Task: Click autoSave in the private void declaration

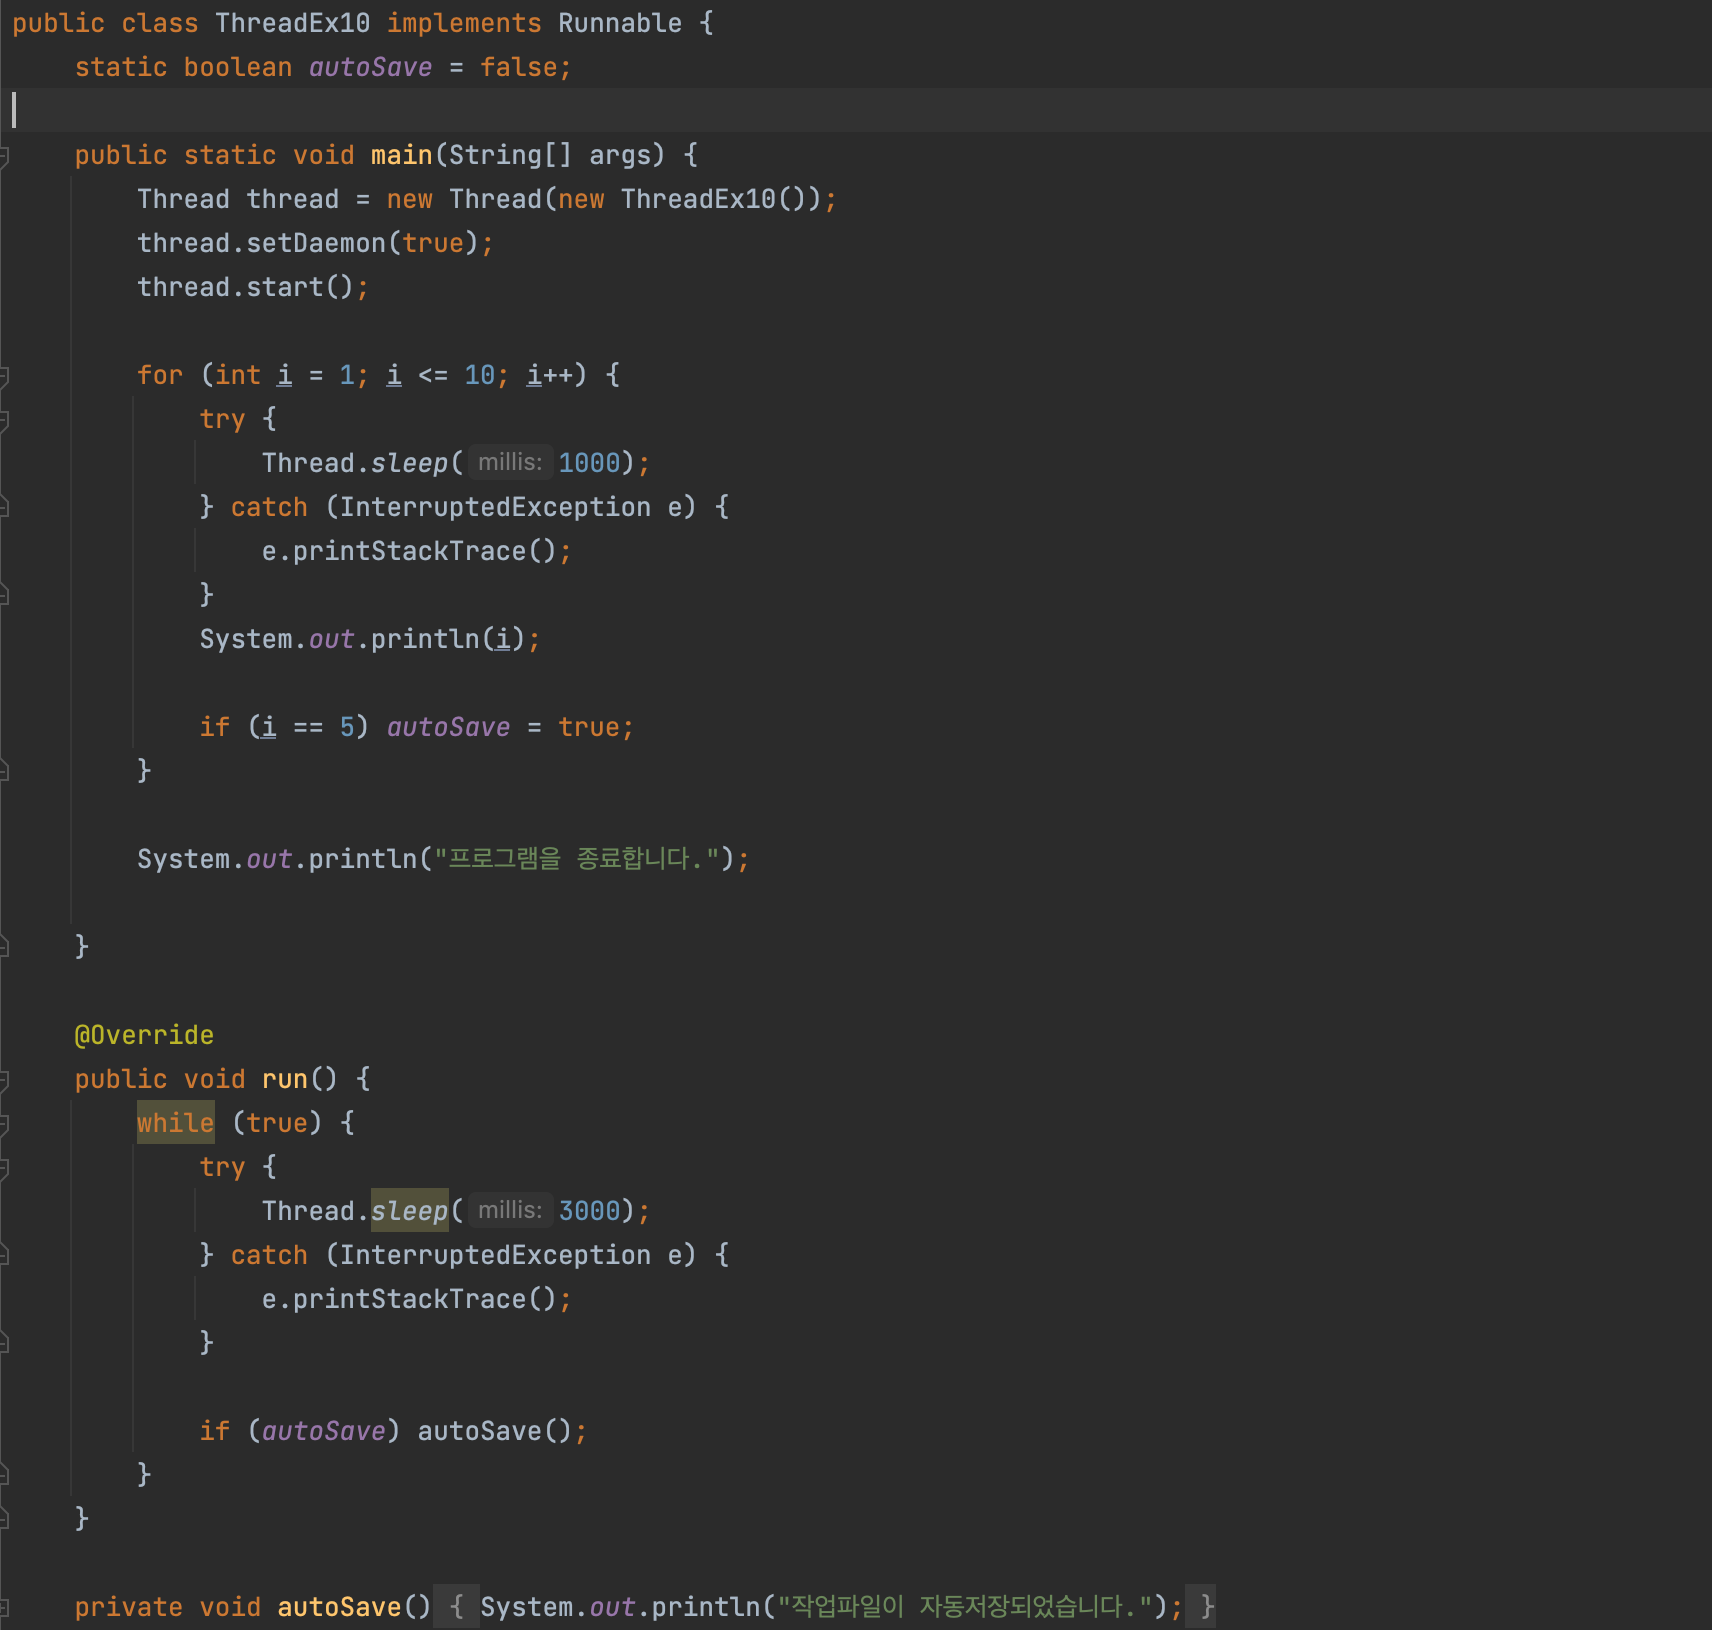Action: point(339,1607)
